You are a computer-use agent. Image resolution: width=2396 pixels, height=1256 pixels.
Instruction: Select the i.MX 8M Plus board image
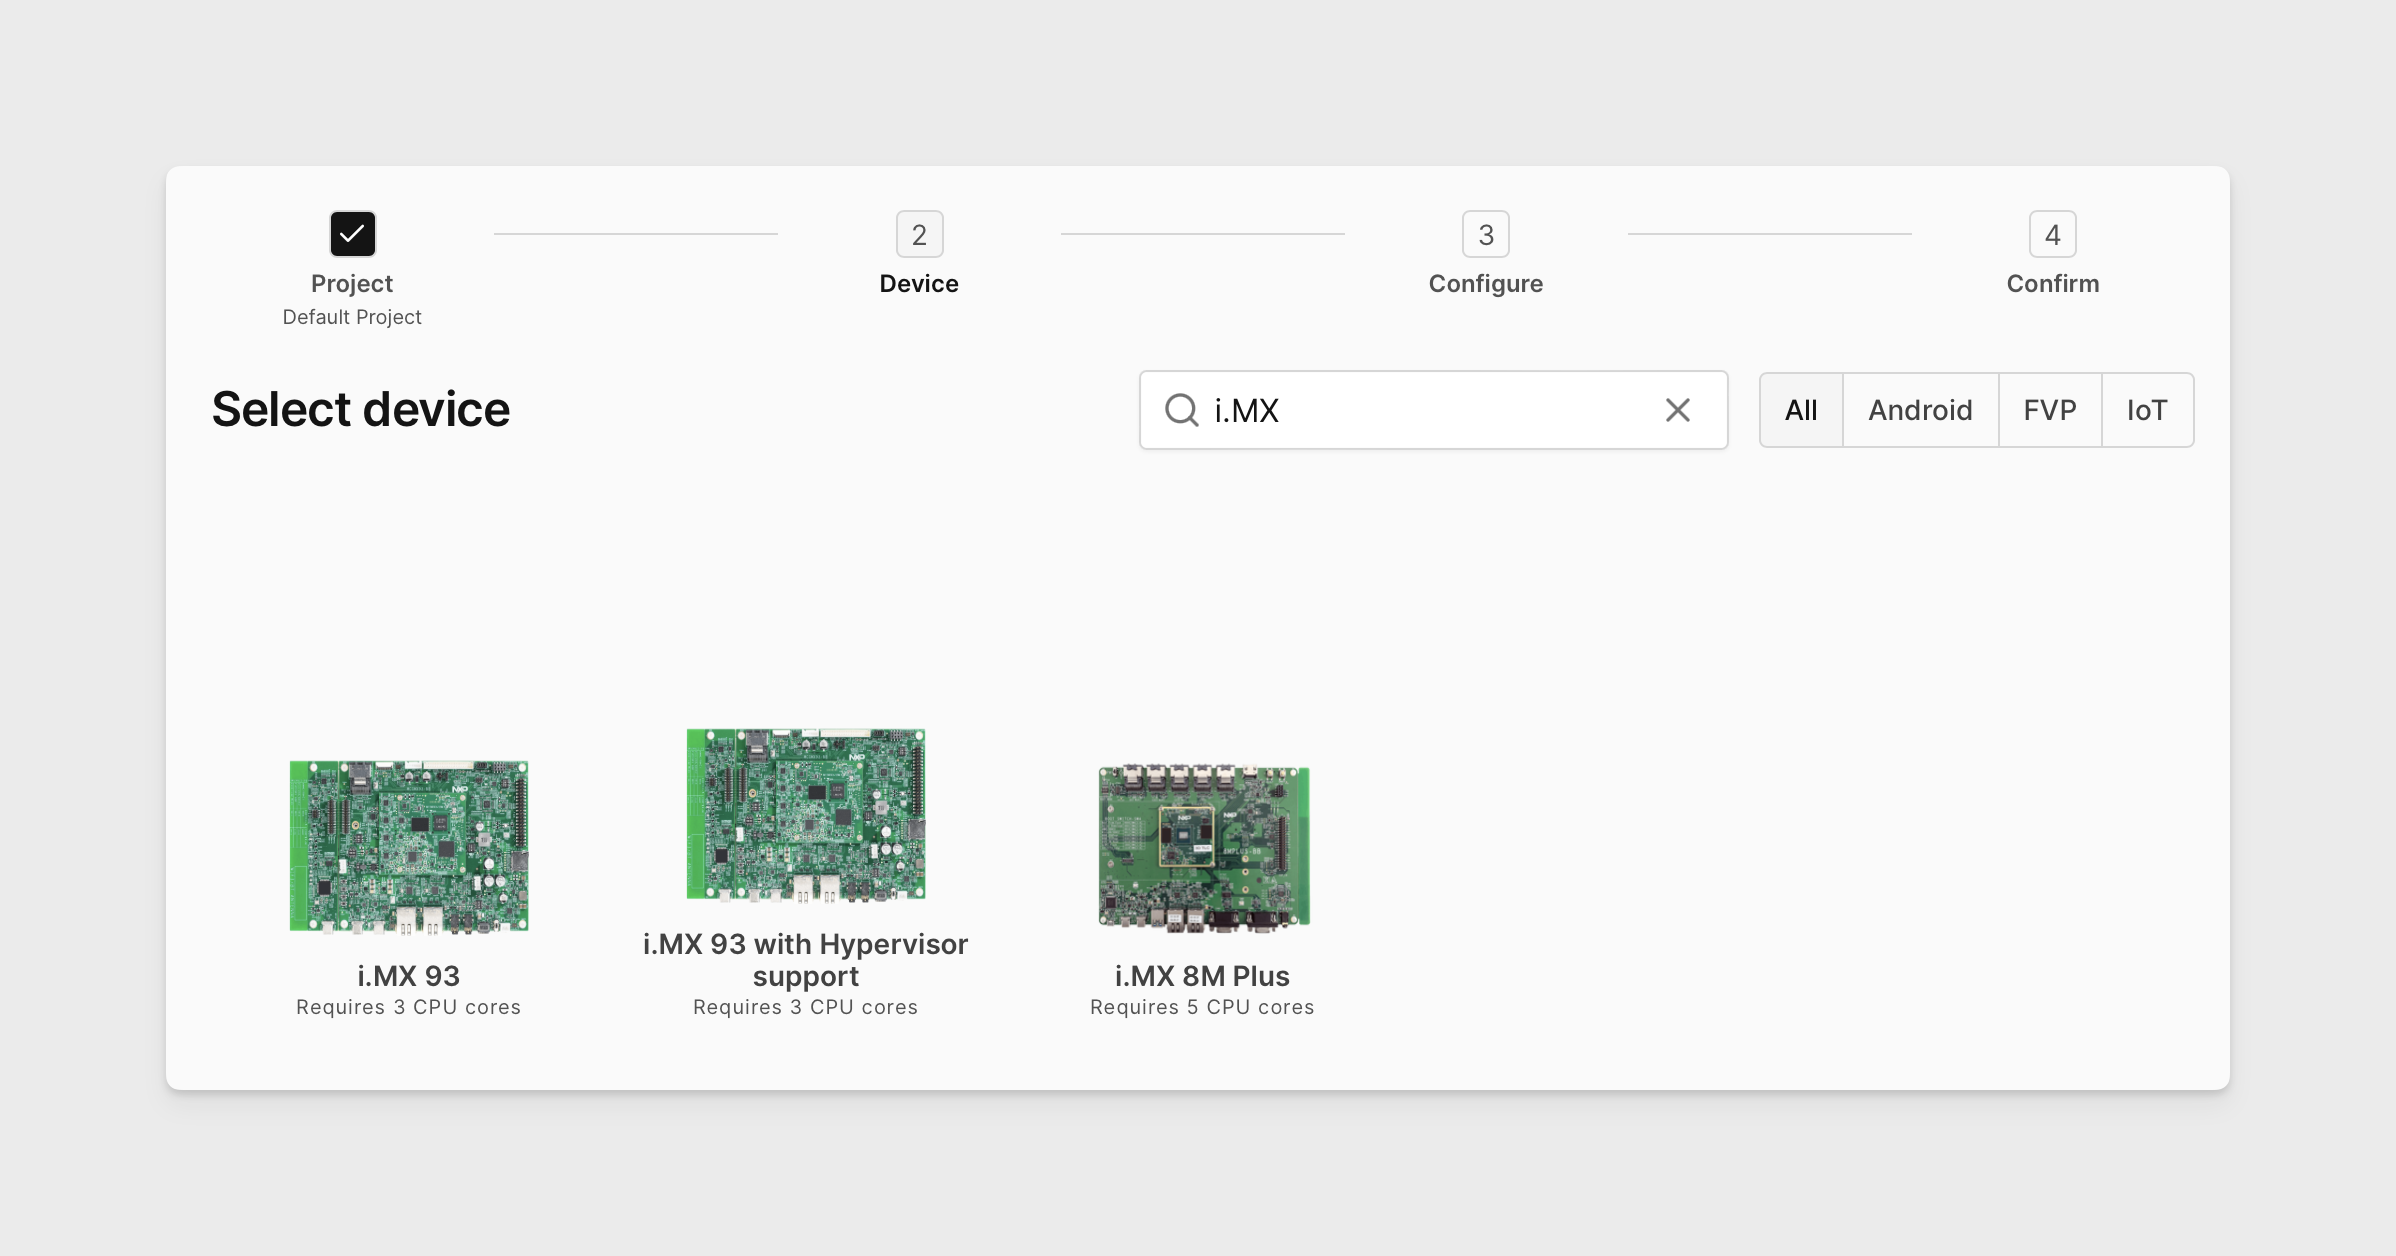click(1203, 847)
